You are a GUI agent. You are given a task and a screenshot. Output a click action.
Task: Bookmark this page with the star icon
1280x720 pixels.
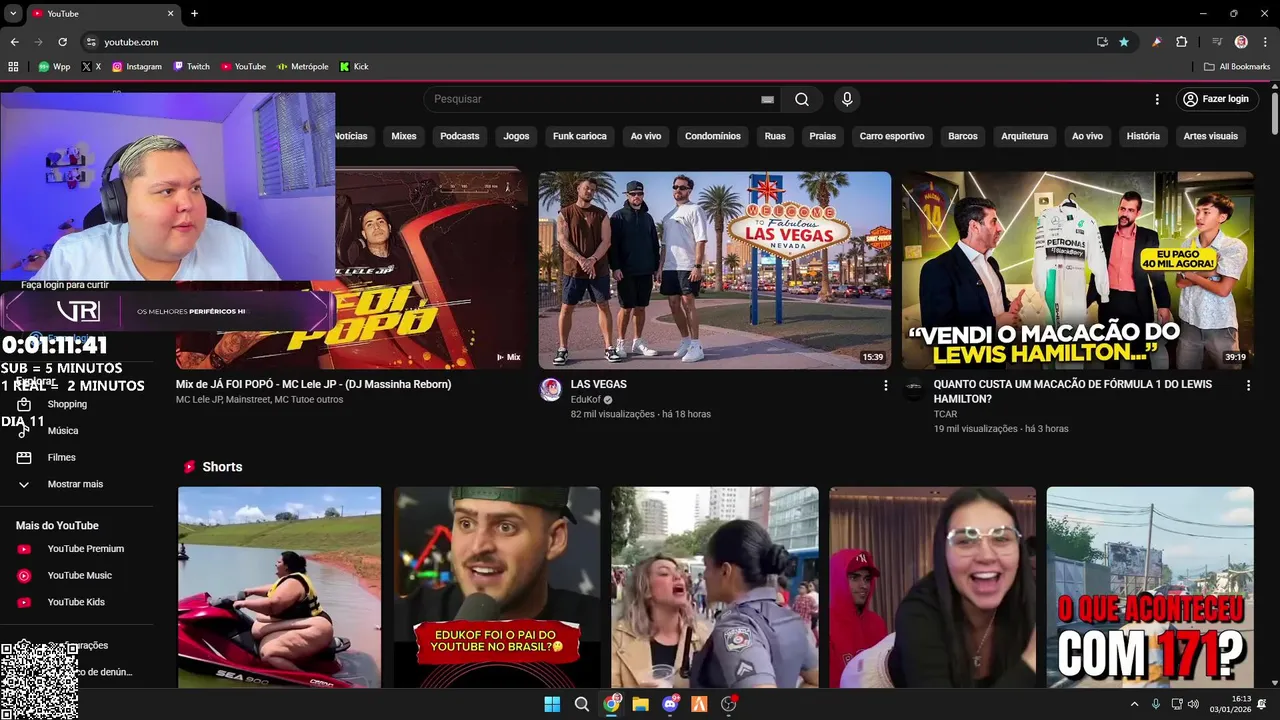click(1124, 42)
